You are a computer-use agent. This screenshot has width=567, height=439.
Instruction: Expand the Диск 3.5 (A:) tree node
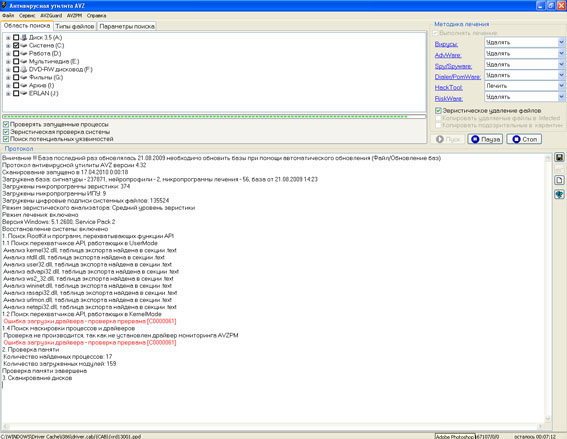(8, 38)
